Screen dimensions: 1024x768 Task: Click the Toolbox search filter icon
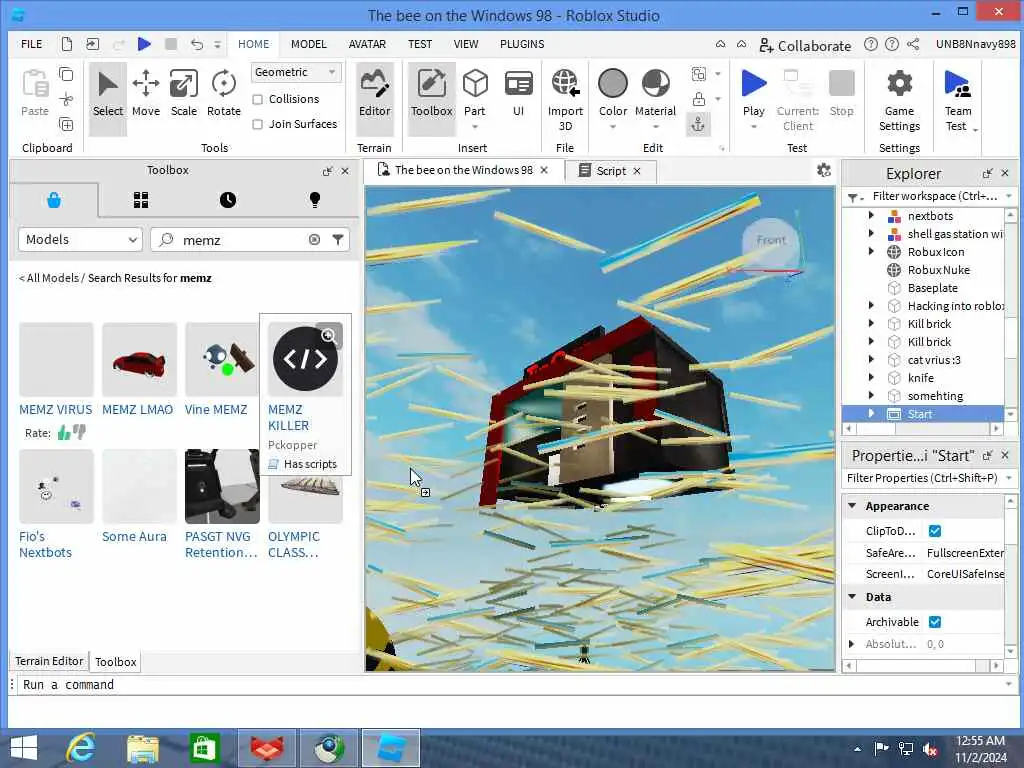point(338,240)
